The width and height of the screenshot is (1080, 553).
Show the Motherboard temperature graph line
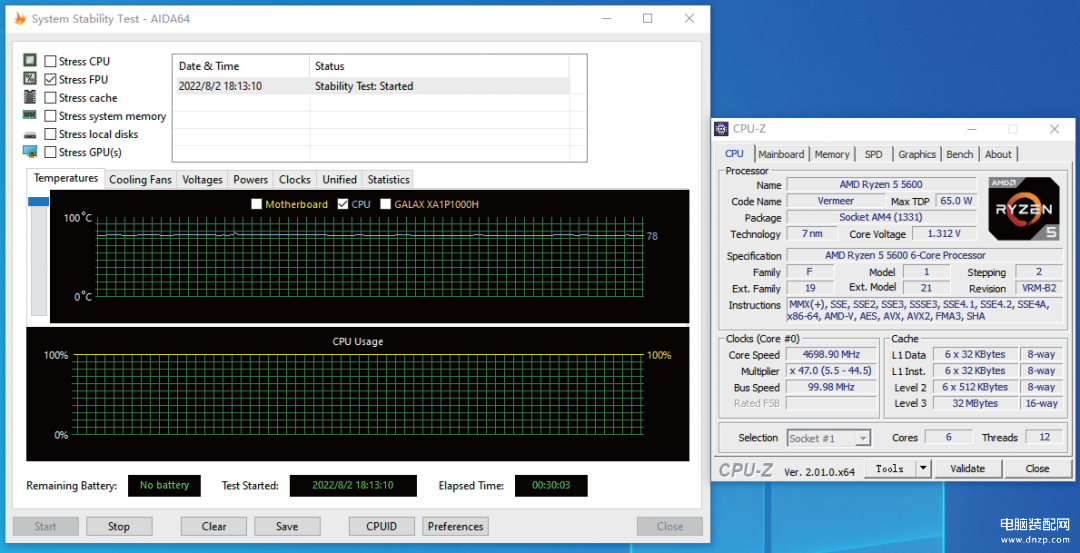256,204
